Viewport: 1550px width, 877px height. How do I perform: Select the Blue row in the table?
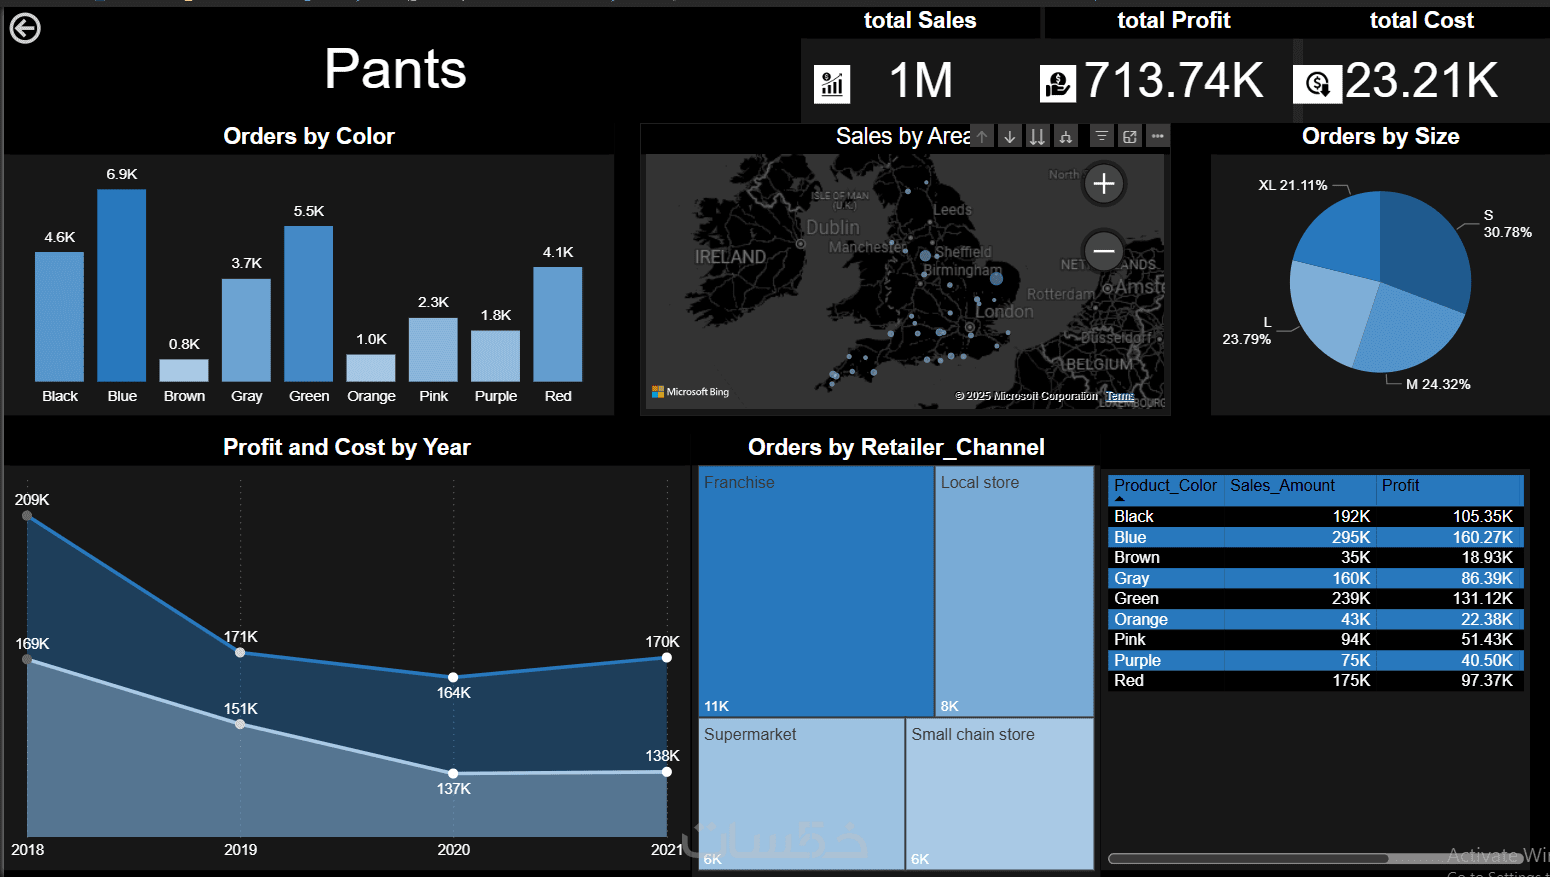tap(1315, 537)
